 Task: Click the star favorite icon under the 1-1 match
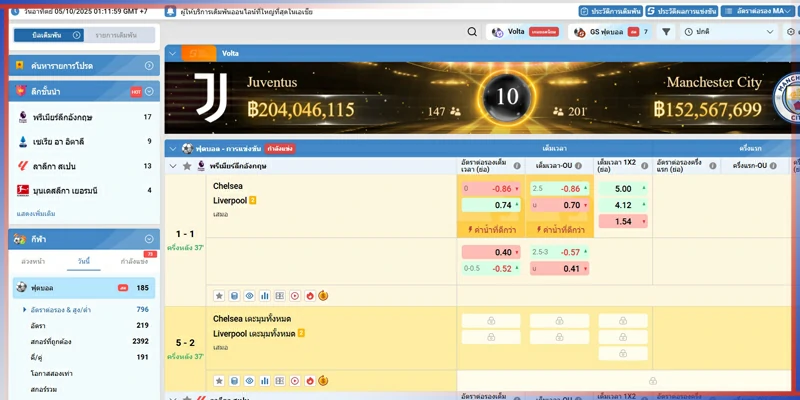(219, 296)
